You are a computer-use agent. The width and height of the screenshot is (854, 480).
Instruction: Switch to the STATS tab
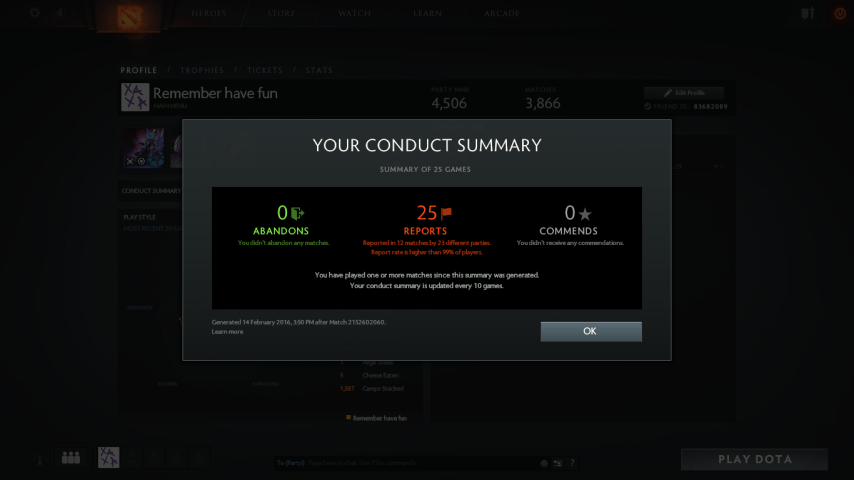(x=319, y=70)
